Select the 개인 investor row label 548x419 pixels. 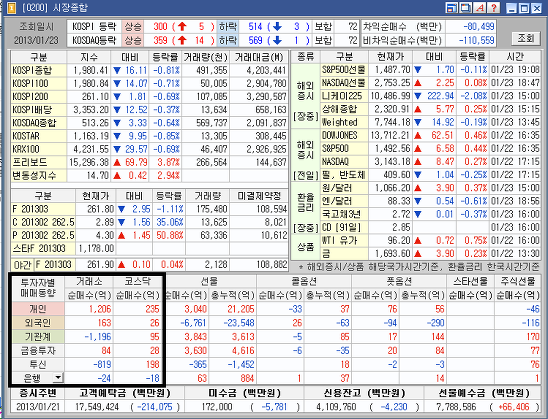coord(38,309)
